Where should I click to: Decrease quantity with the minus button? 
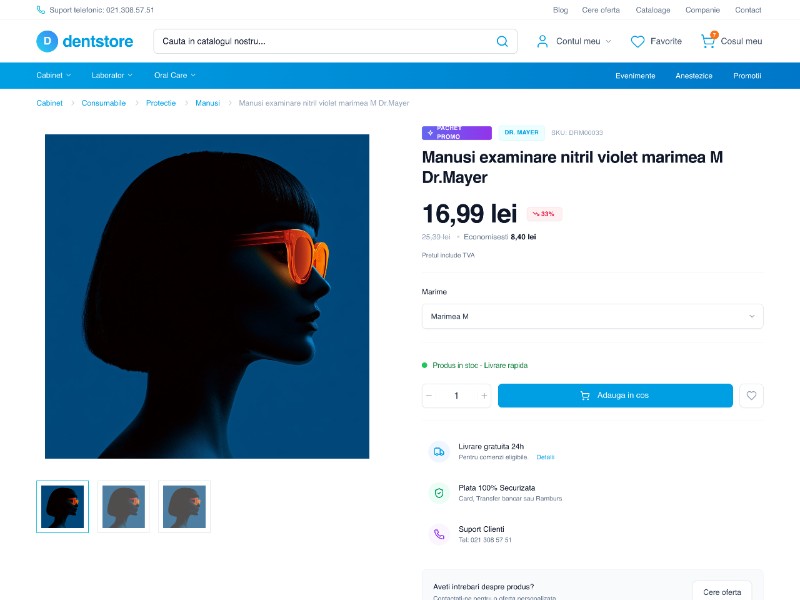[429, 396]
